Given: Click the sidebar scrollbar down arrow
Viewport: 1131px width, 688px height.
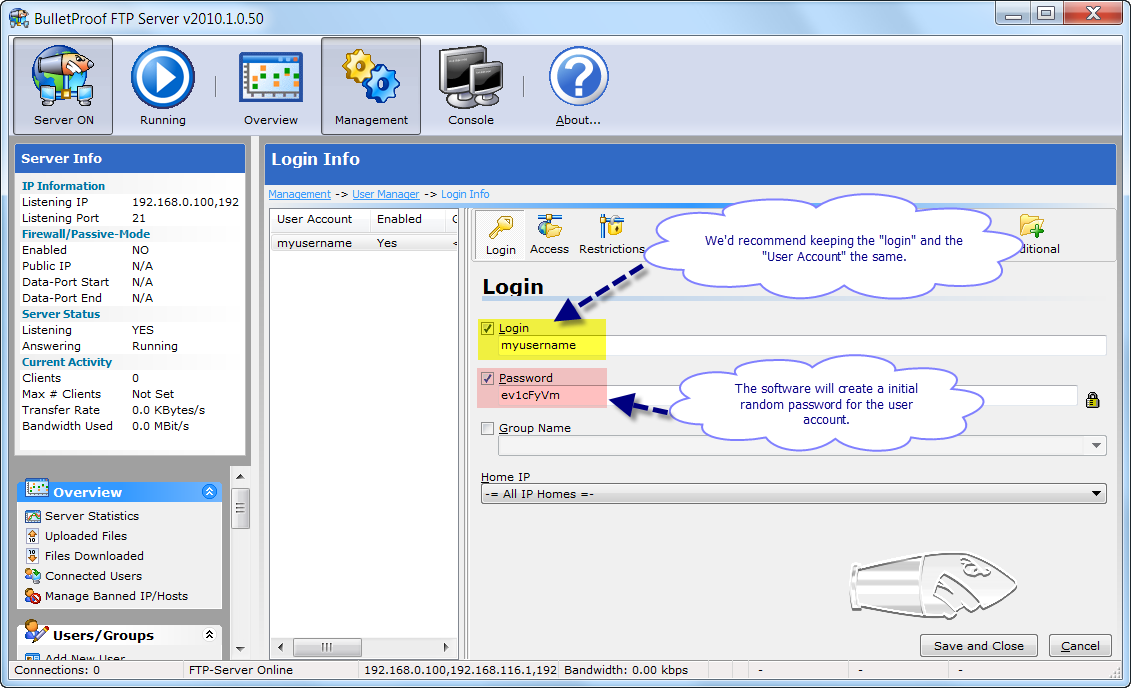Looking at the screenshot, I should (x=240, y=649).
